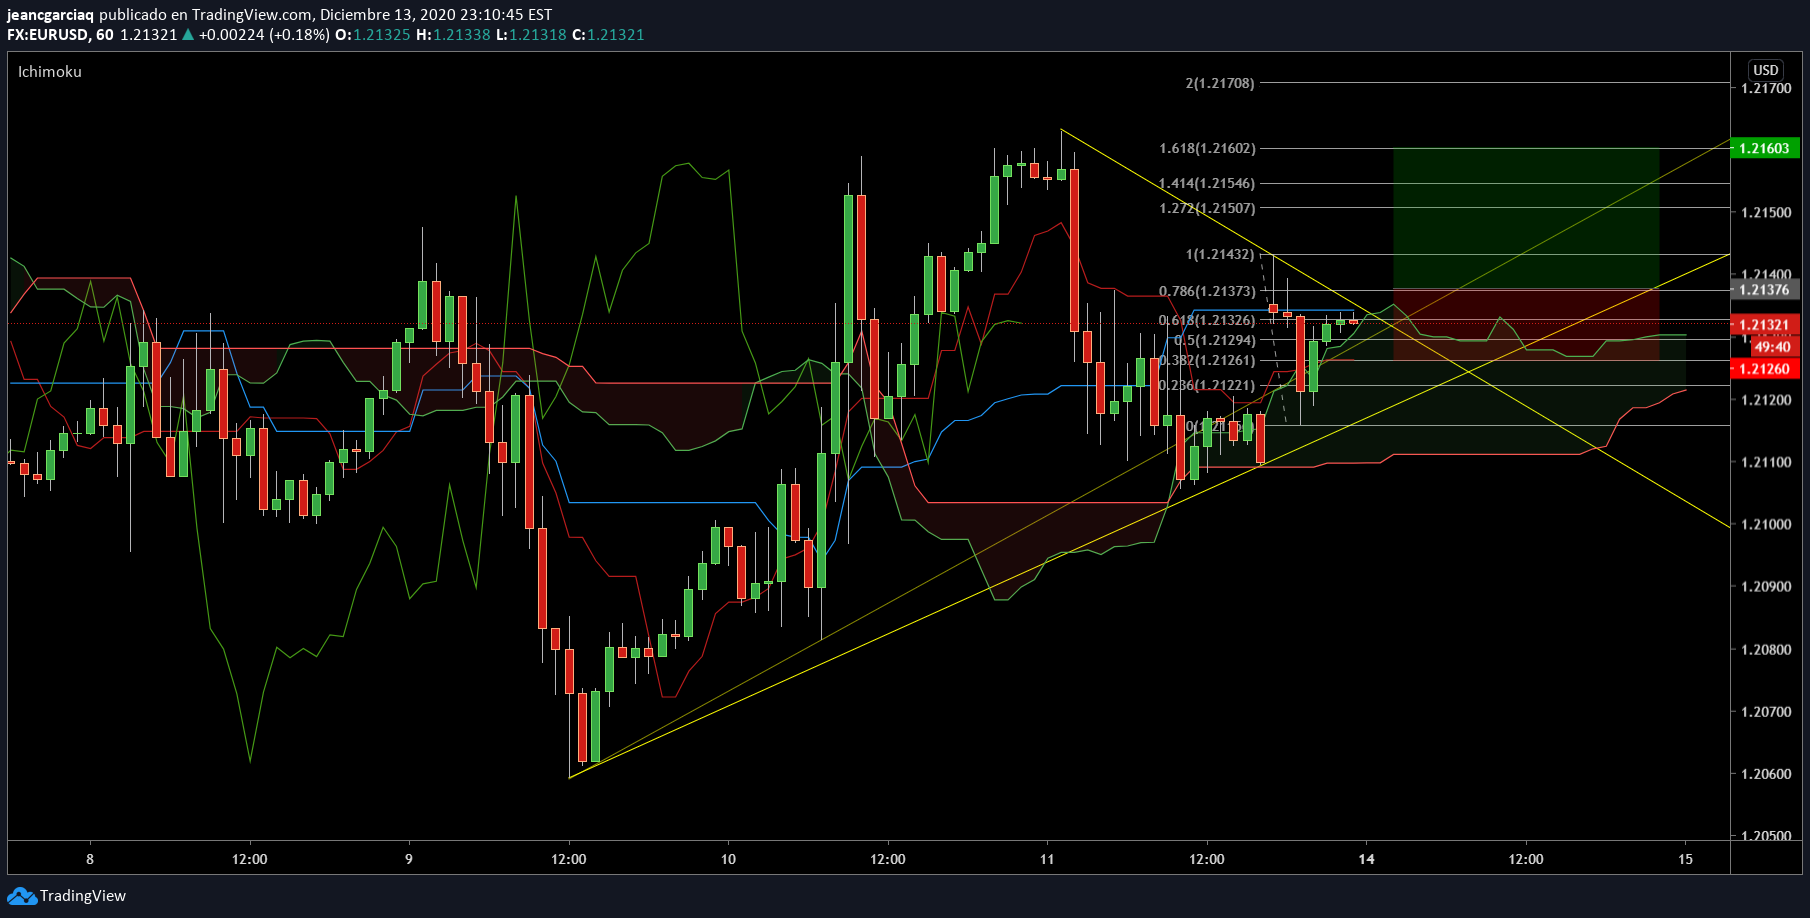Click the 0.786(1.21373) Fibonacci level label

click(1207, 291)
